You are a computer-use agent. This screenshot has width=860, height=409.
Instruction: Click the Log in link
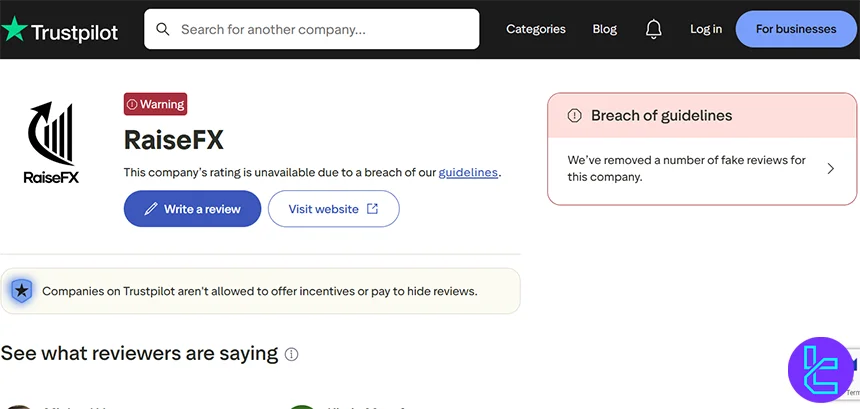tap(706, 30)
